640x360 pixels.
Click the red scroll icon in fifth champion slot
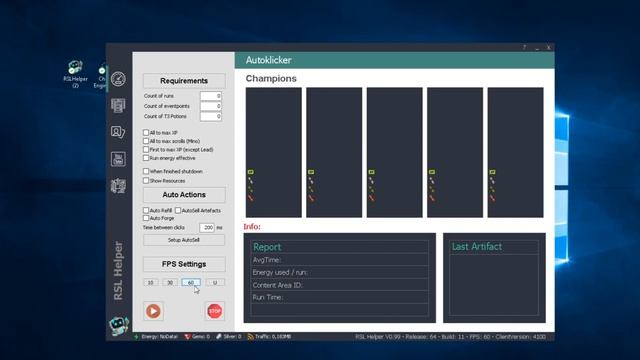coord(492,198)
